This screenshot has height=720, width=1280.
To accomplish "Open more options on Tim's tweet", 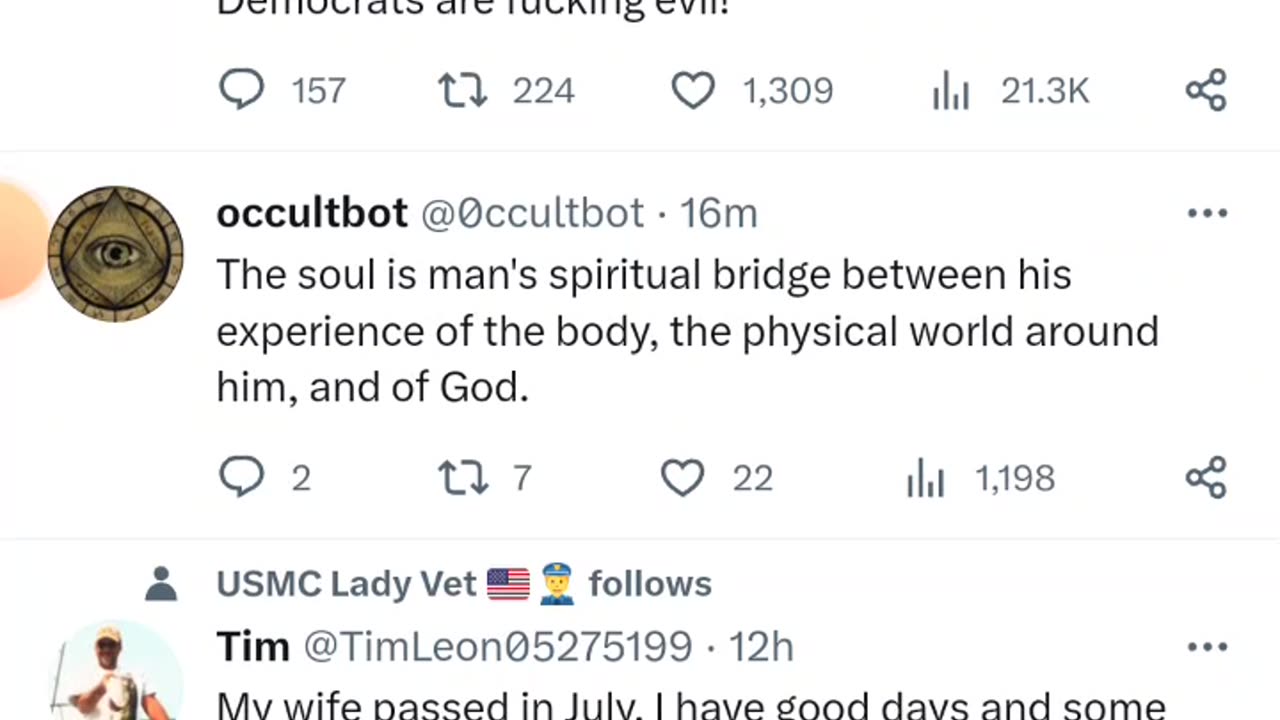I will click(x=1207, y=647).
